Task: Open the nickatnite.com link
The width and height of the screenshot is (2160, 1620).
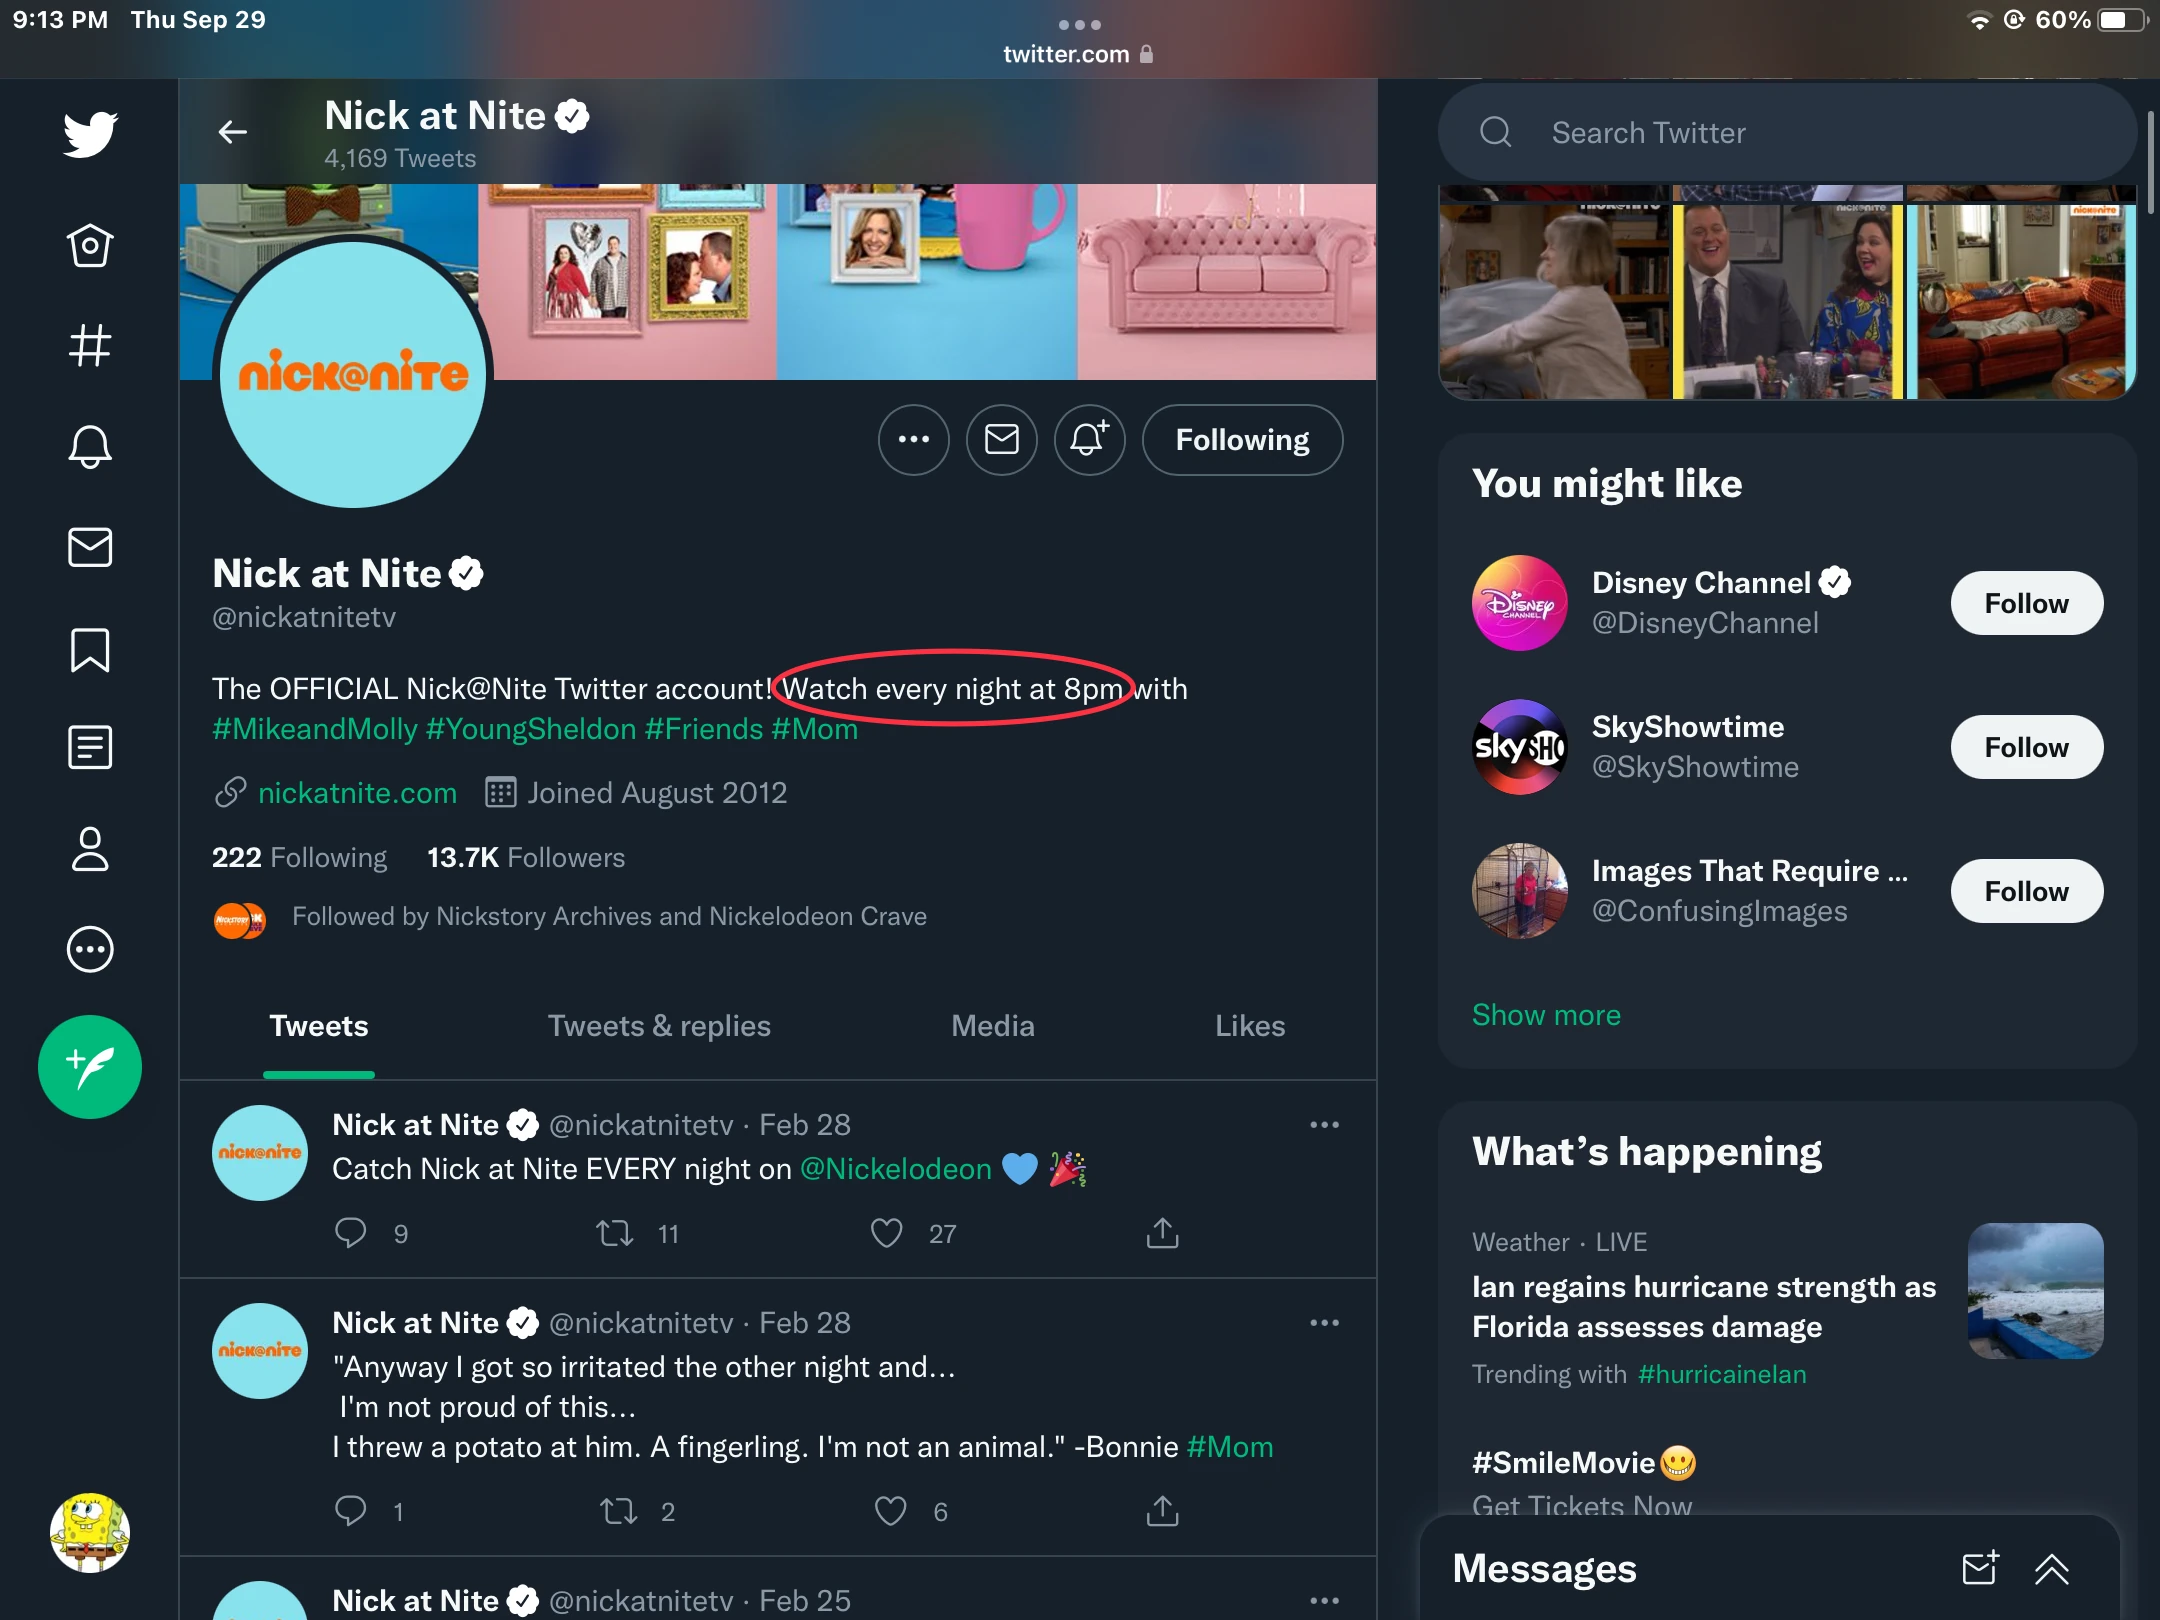Action: pyautogui.click(x=357, y=793)
